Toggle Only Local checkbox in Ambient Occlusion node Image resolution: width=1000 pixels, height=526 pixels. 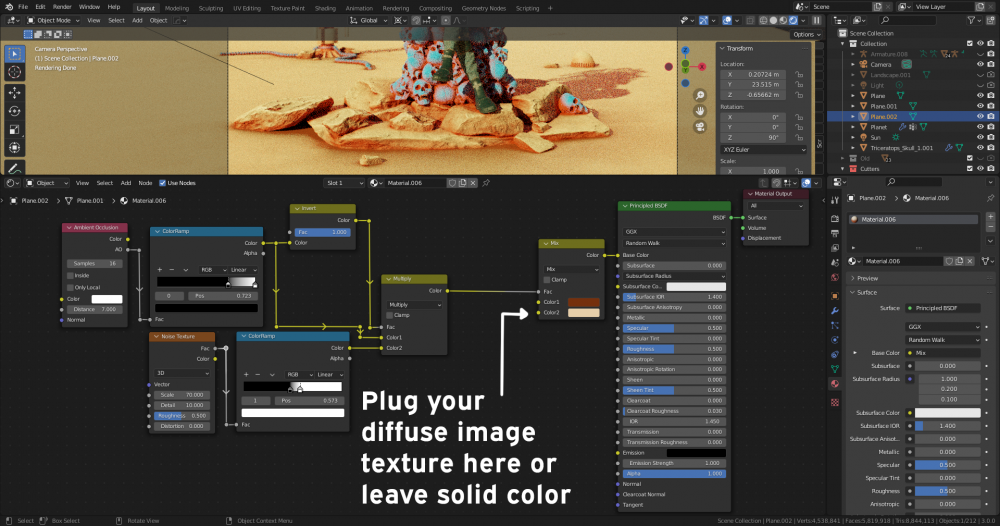pyautogui.click(x=70, y=288)
